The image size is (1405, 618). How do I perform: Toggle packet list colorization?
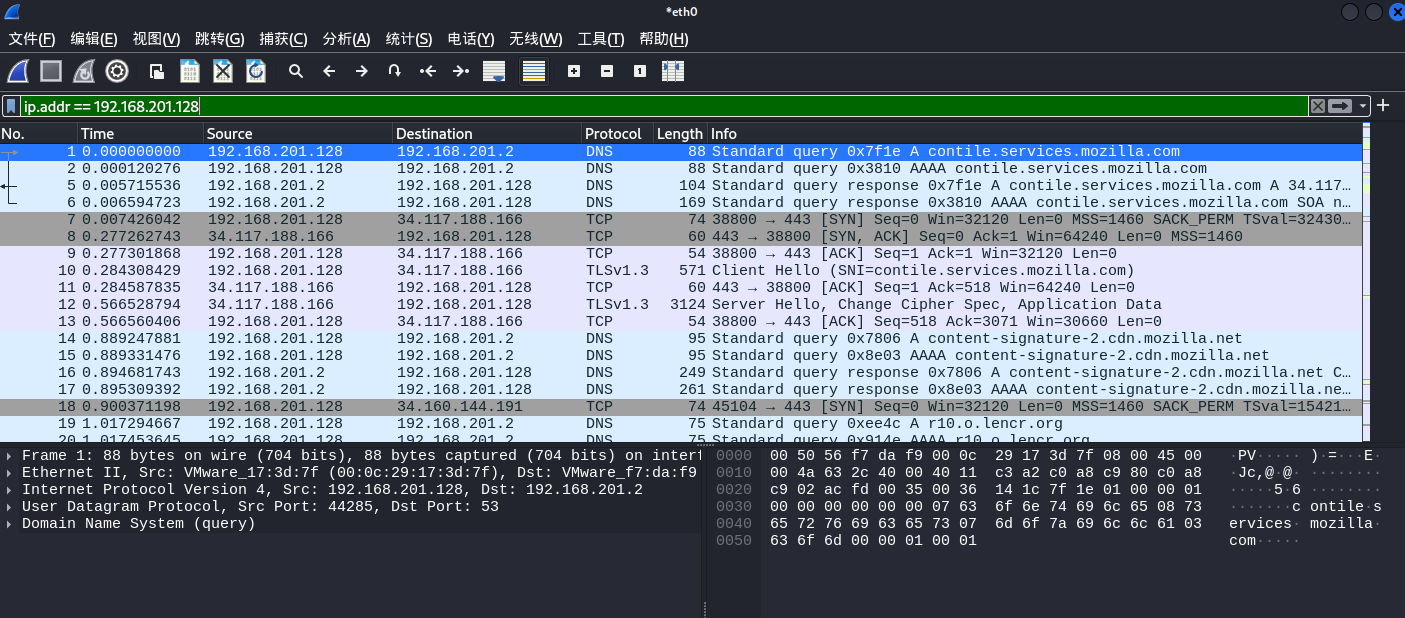[x=534, y=71]
